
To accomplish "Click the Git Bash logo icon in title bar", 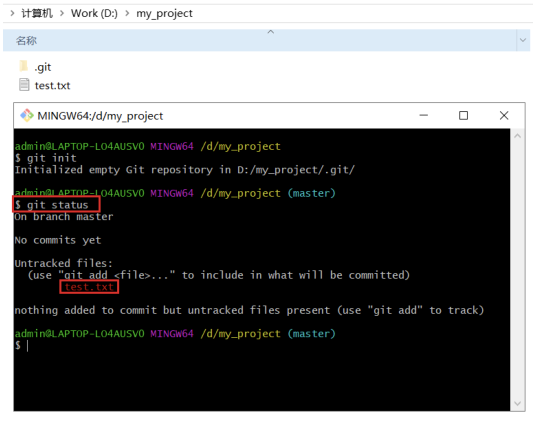I will pos(26,116).
